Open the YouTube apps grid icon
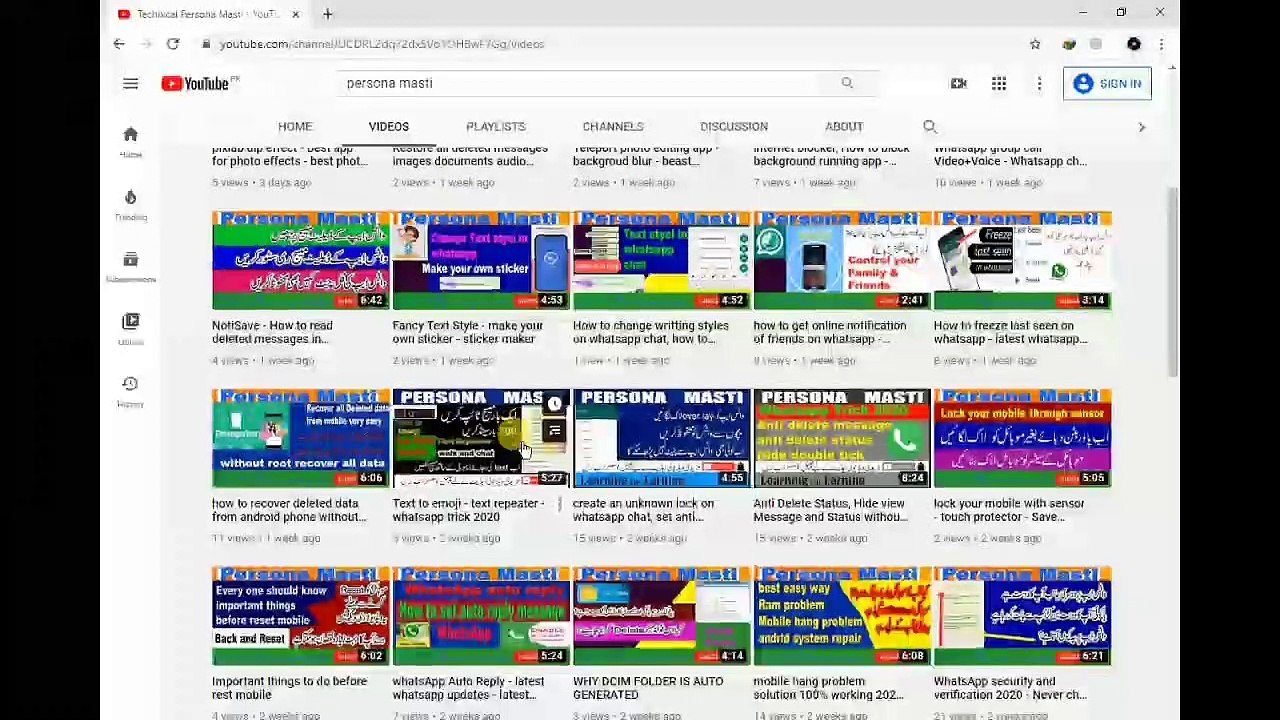The height and width of the screenshot is (720, 1280). pyautogui.click(x=999, y=84)
